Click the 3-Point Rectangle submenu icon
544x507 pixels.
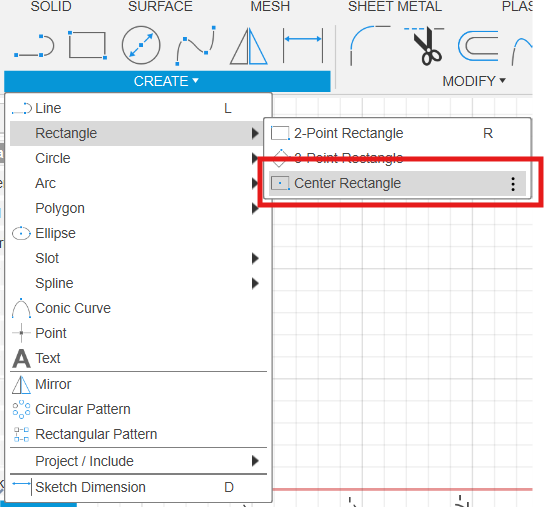(x=281, y=158)
